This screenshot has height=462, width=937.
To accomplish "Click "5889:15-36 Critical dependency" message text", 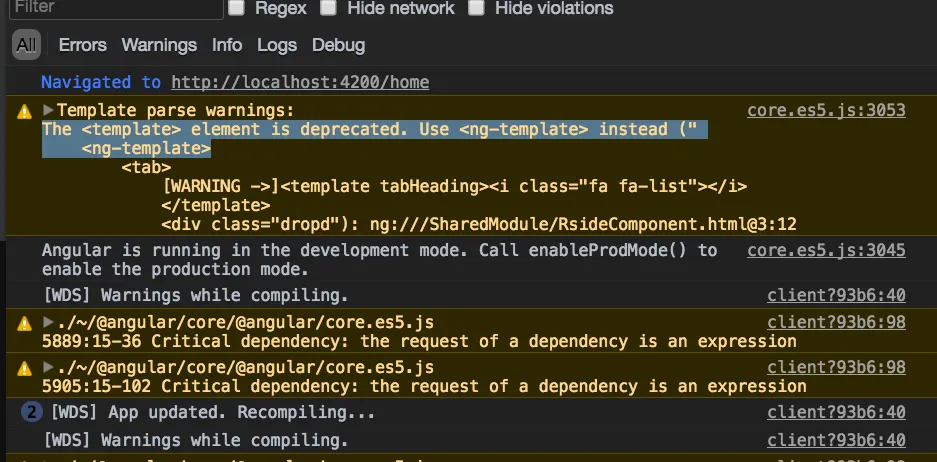I will (419, 341).
